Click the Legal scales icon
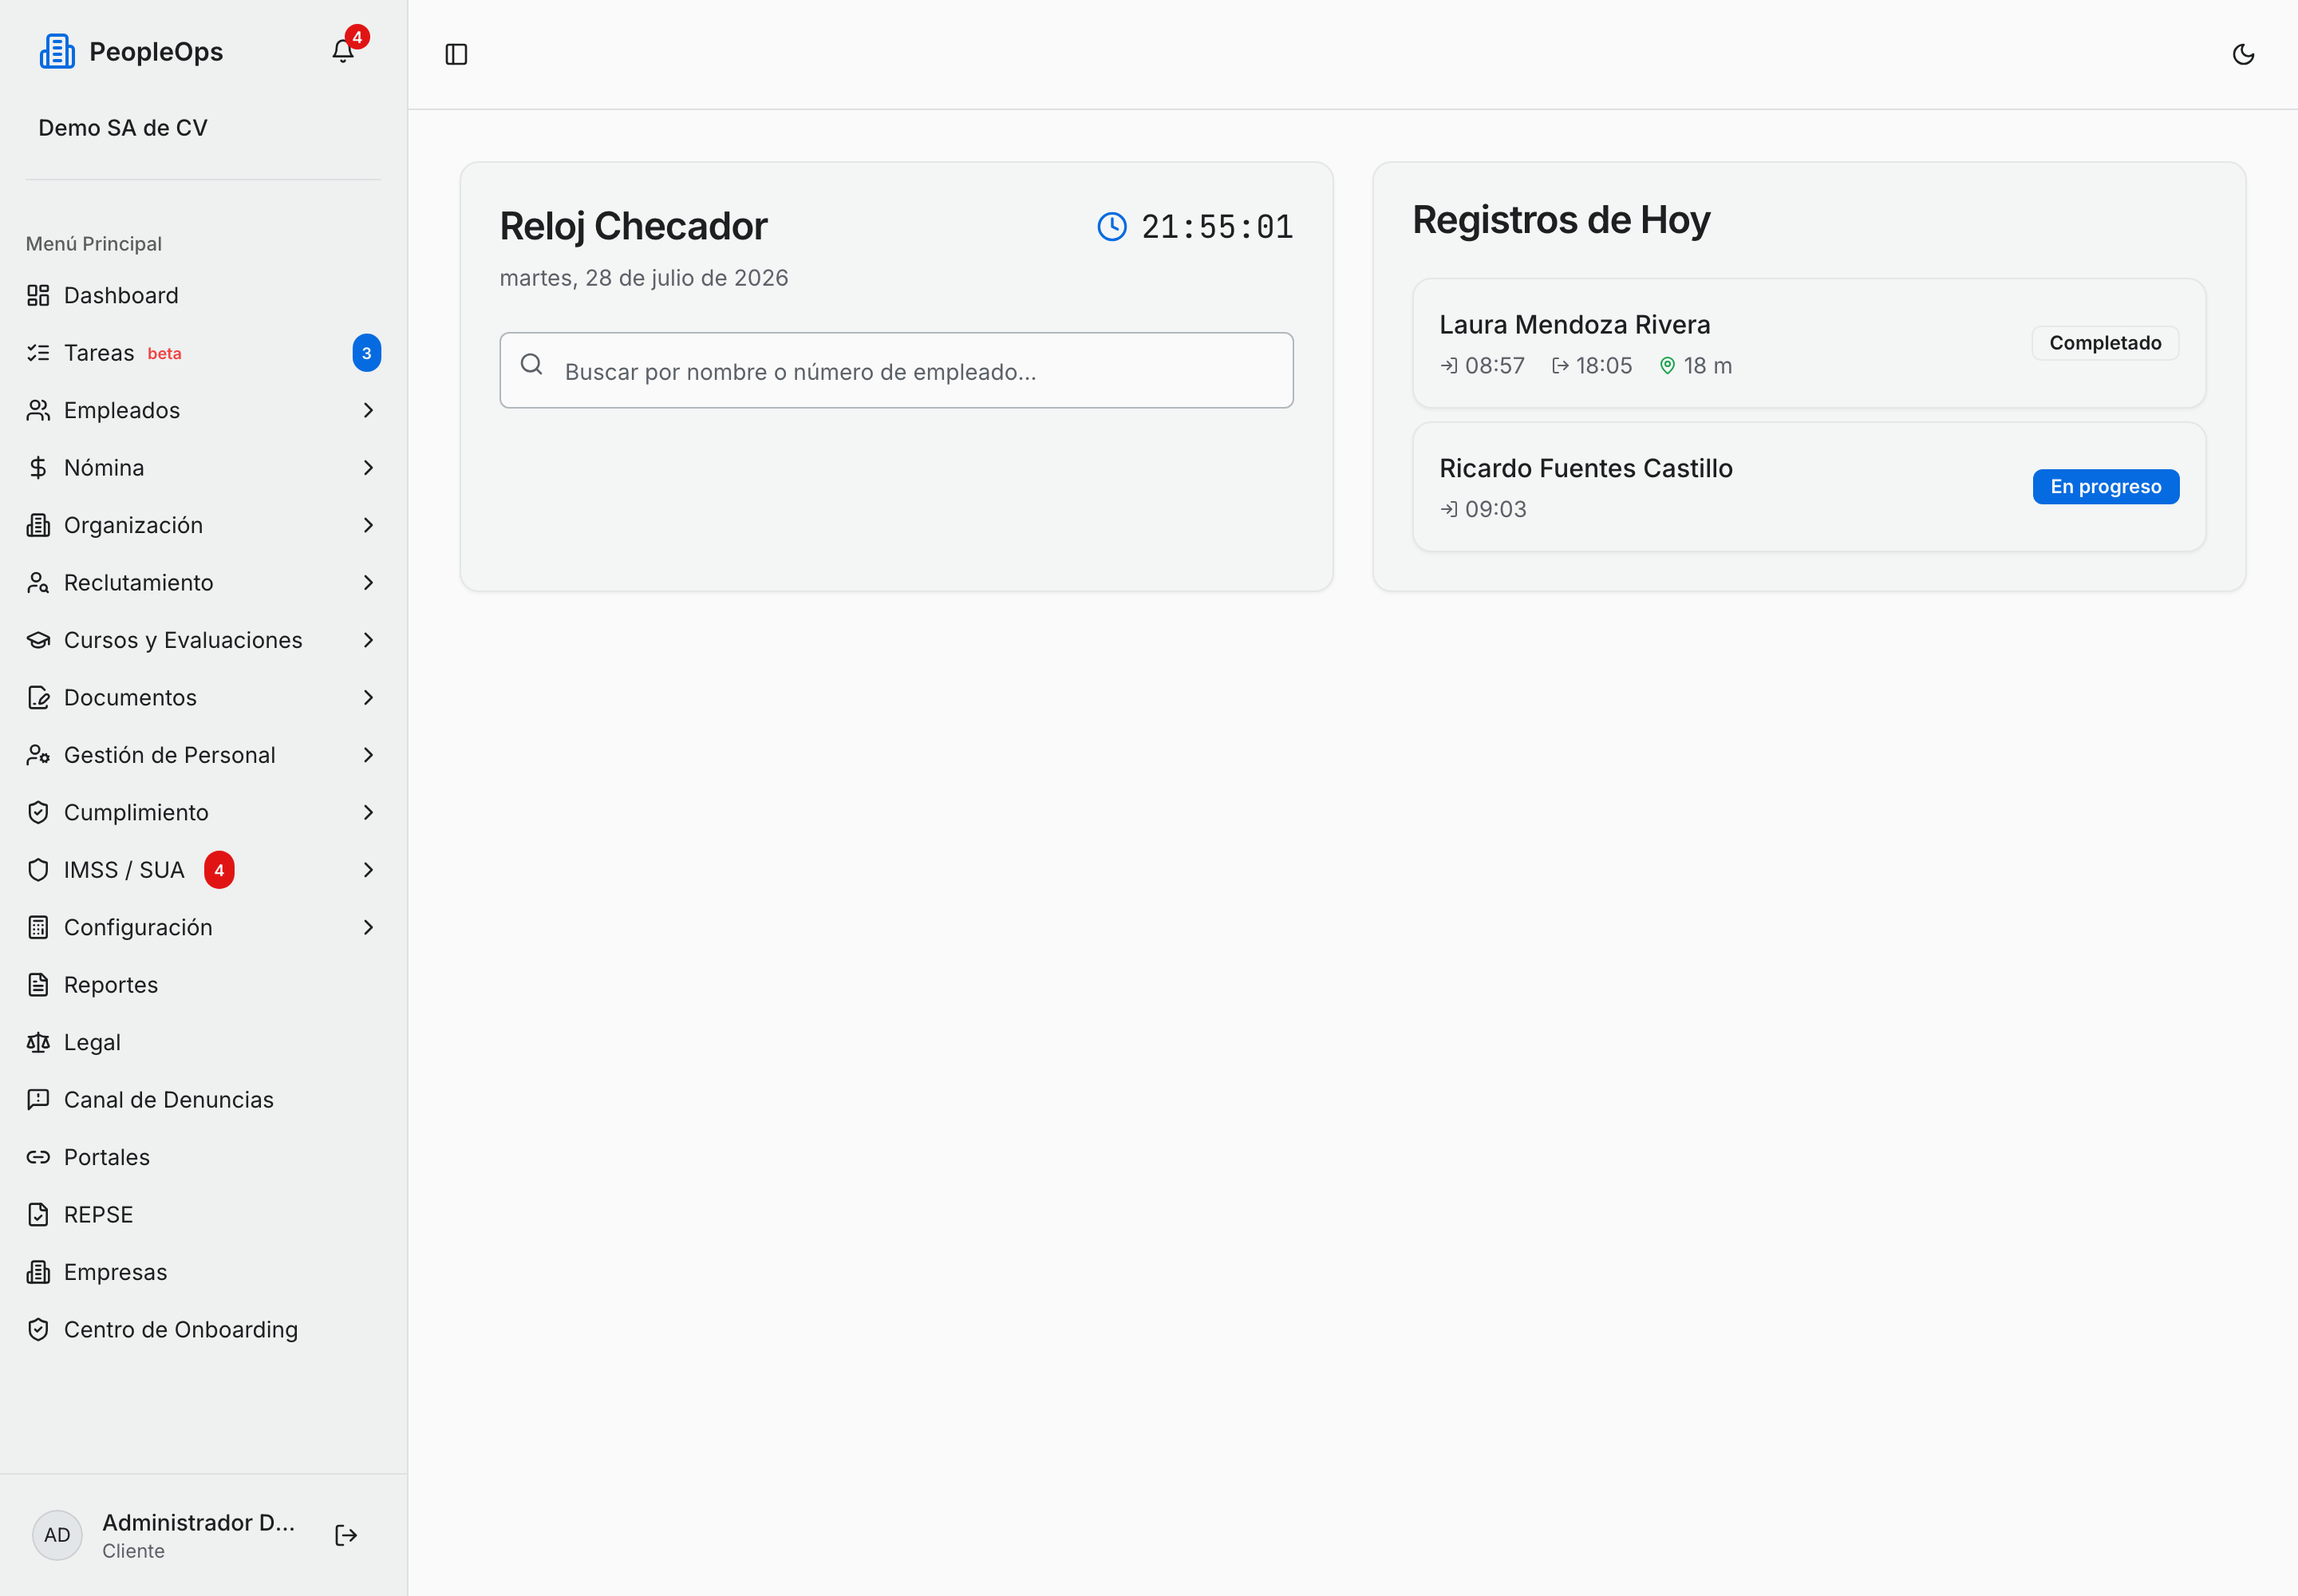The width and height of the screenshot is (2298, 1596). pyautogui.click(x=38, y=1043)
